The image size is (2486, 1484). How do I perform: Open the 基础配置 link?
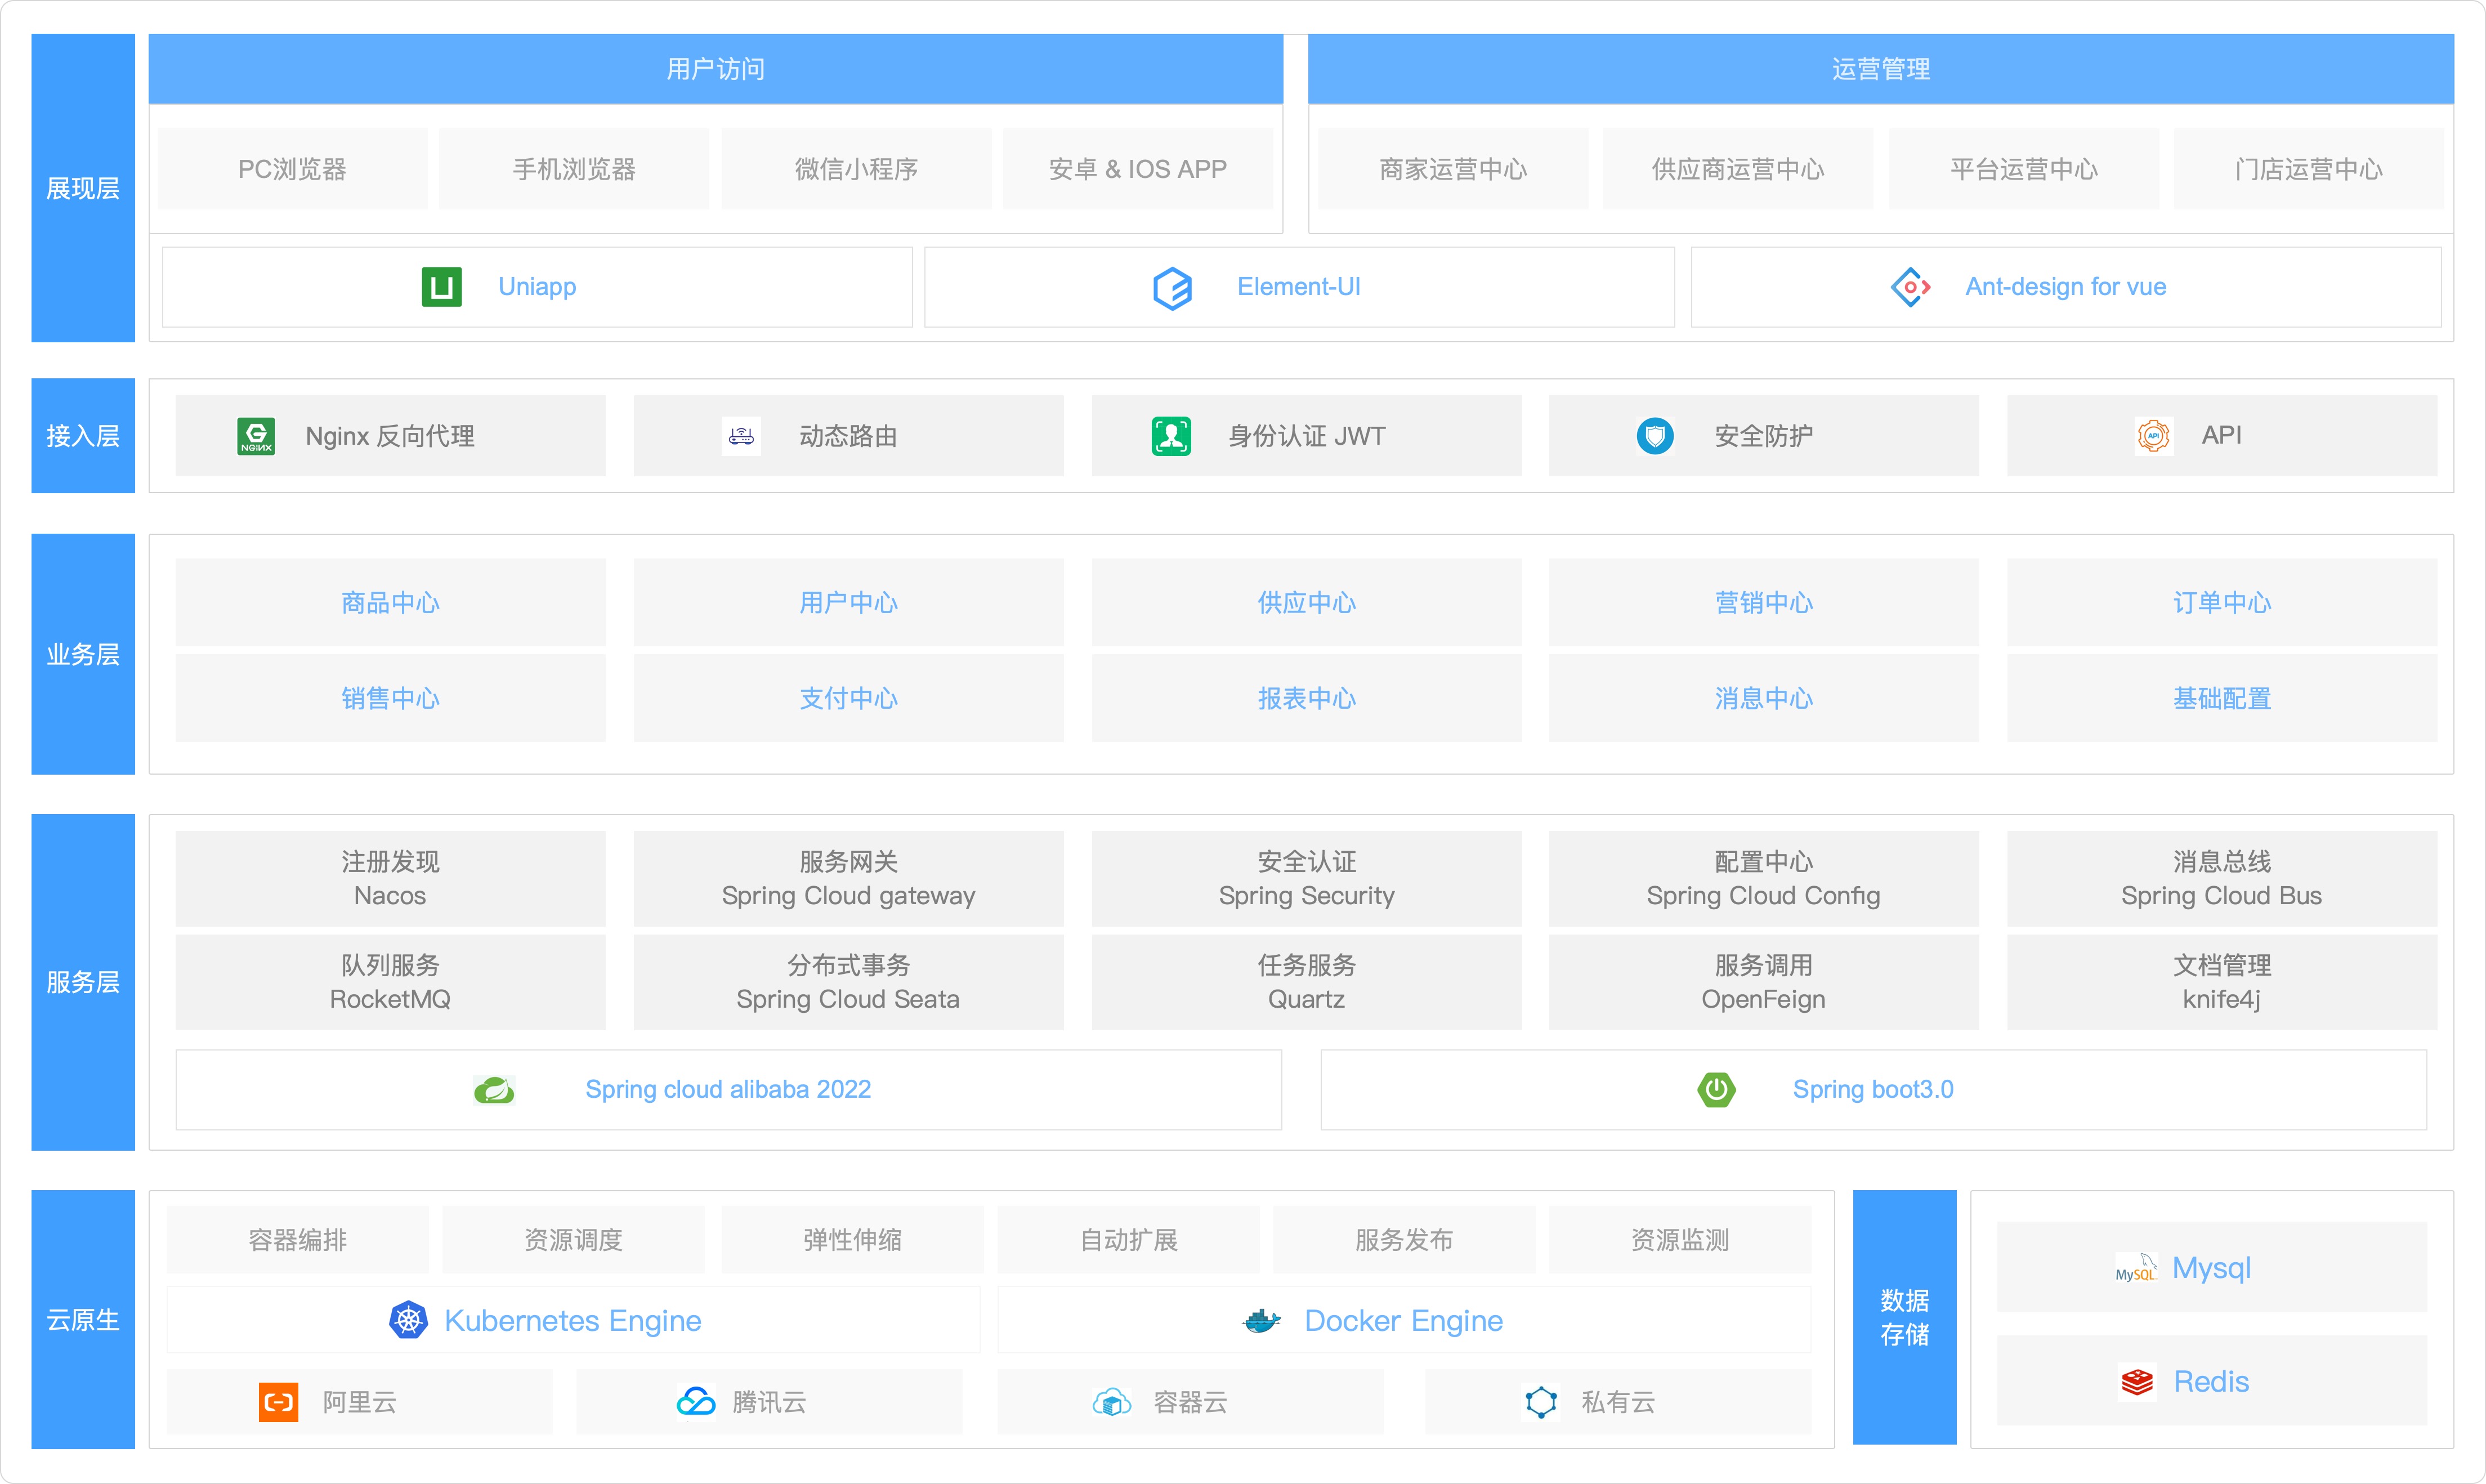[x=2222, y=698]
